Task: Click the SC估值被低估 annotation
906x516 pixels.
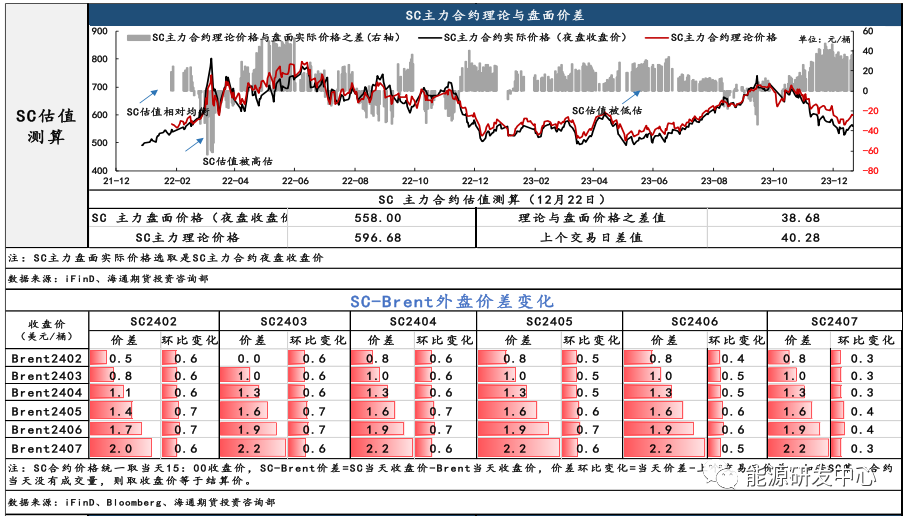Action: 607,110
